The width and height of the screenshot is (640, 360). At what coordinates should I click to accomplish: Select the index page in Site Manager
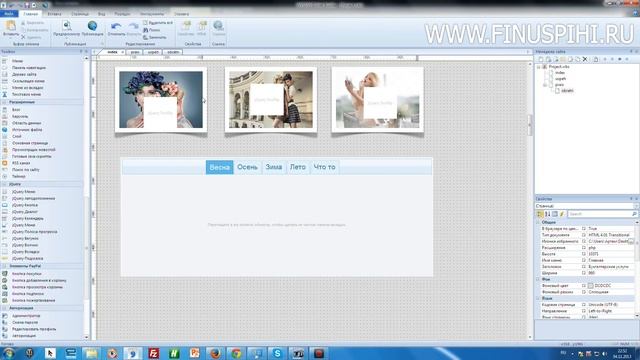[x=560, y=73]
